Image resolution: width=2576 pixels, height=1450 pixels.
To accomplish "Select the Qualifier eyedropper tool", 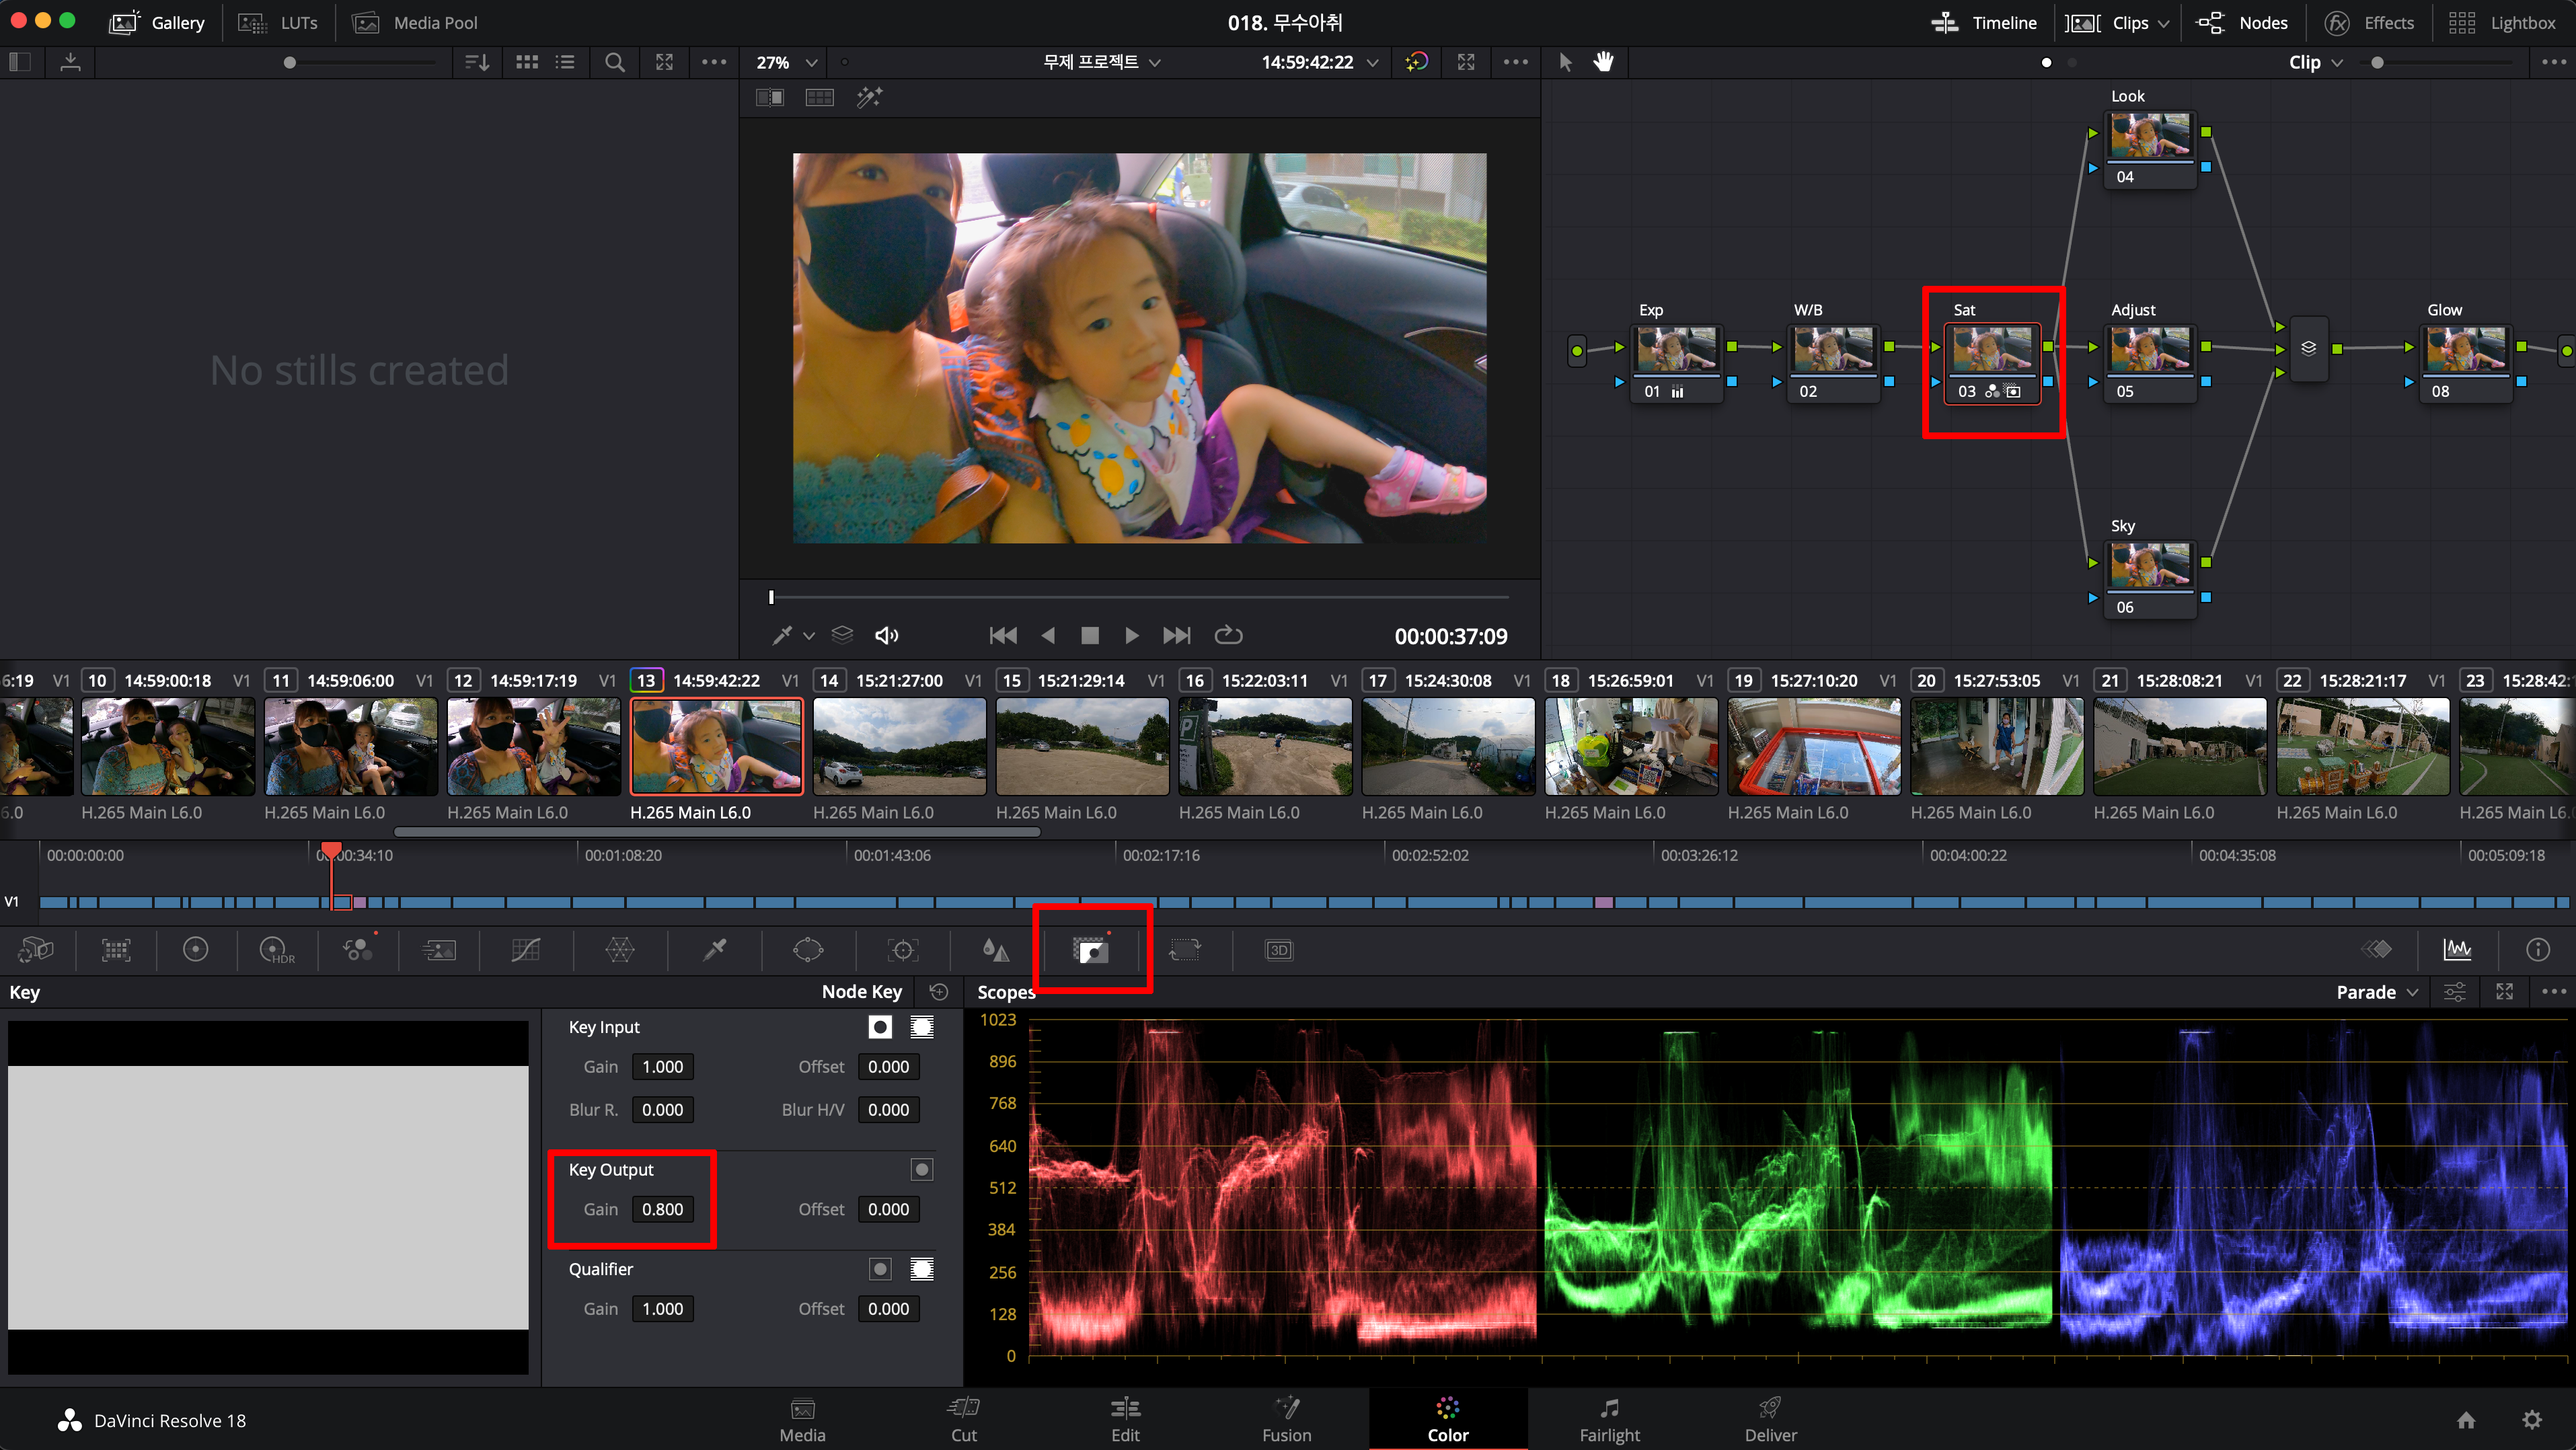I will click(x=714, y=950).
